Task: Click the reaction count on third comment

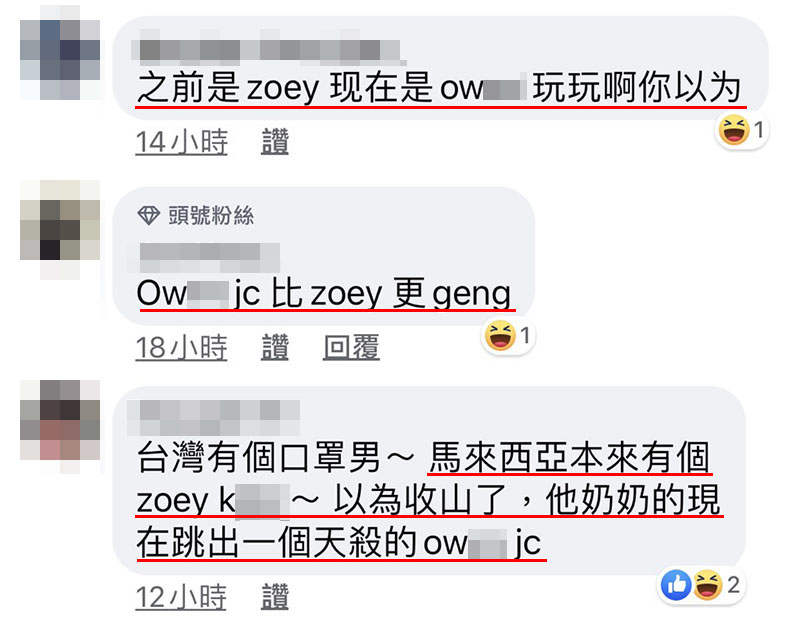Action: tap(734, 585)
